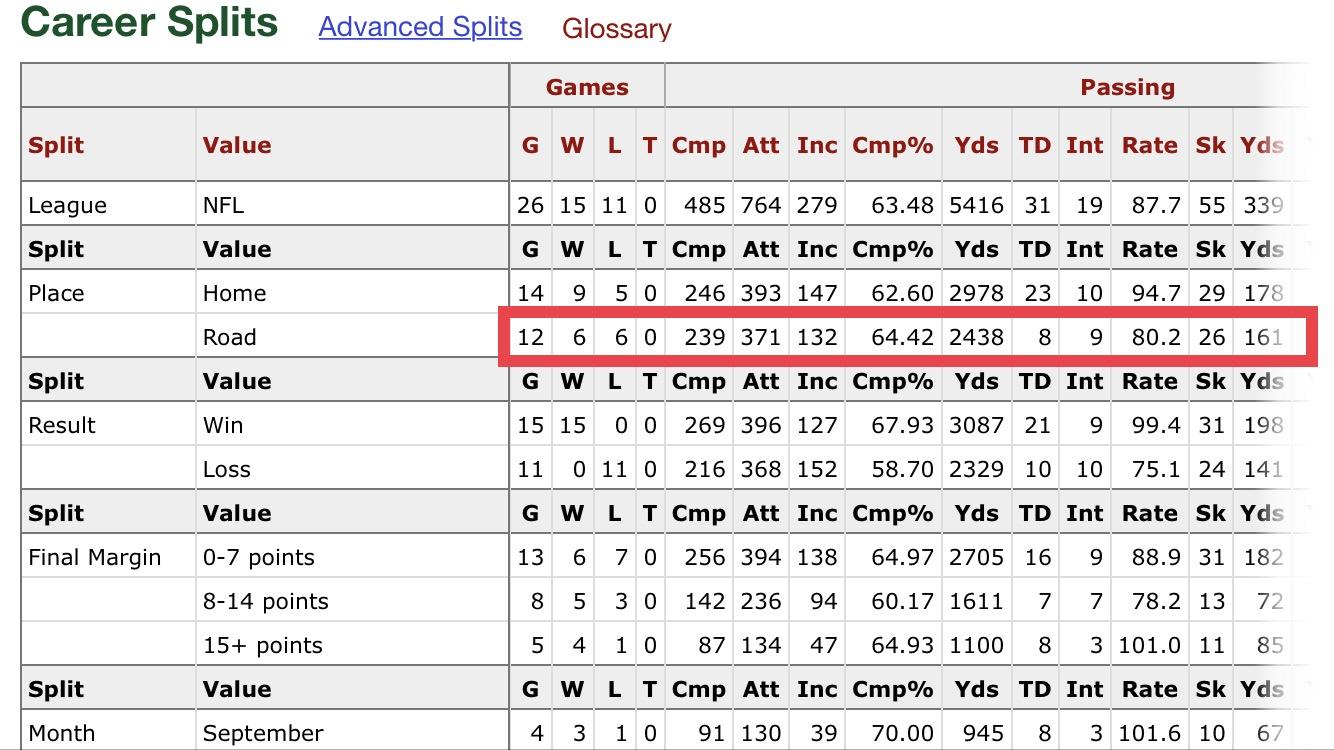This screenshot has width=1334, height=750.
Task: Click the September month value
Action: [263, 734]
